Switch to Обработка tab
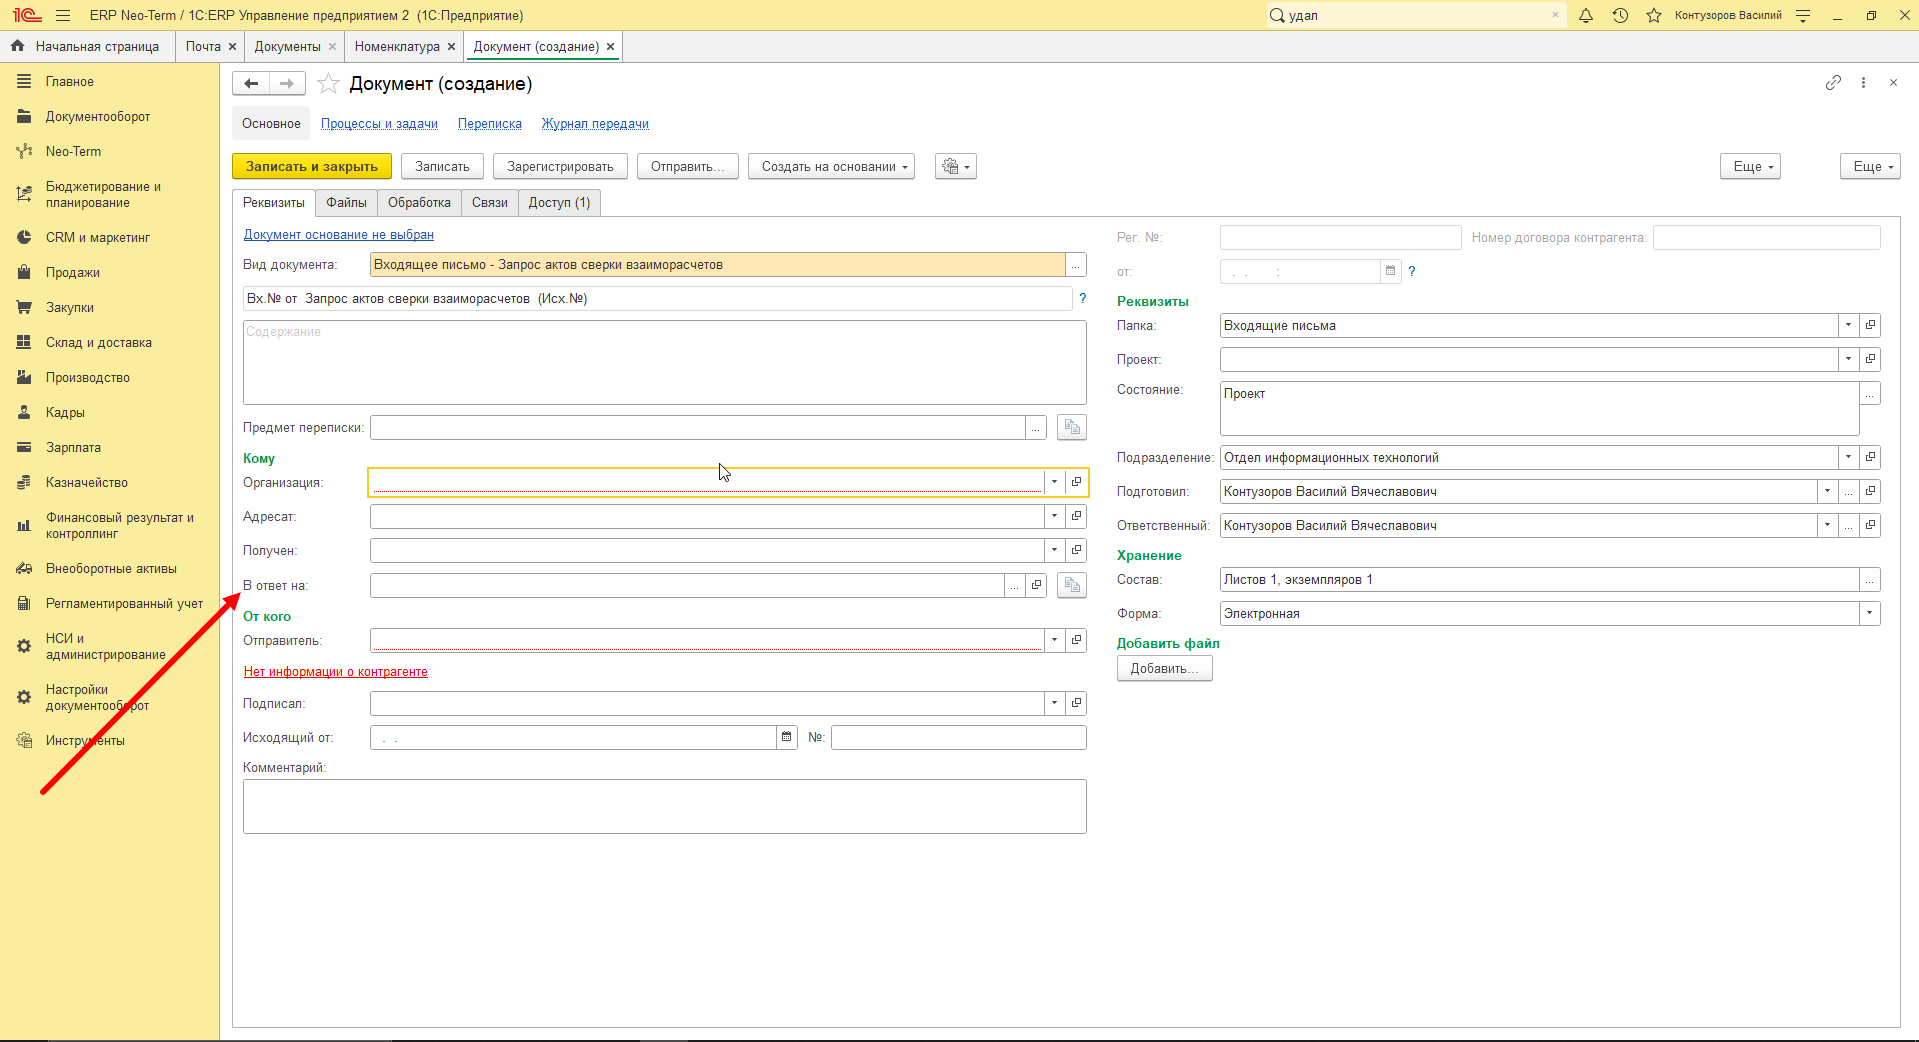 coord(419,202)
